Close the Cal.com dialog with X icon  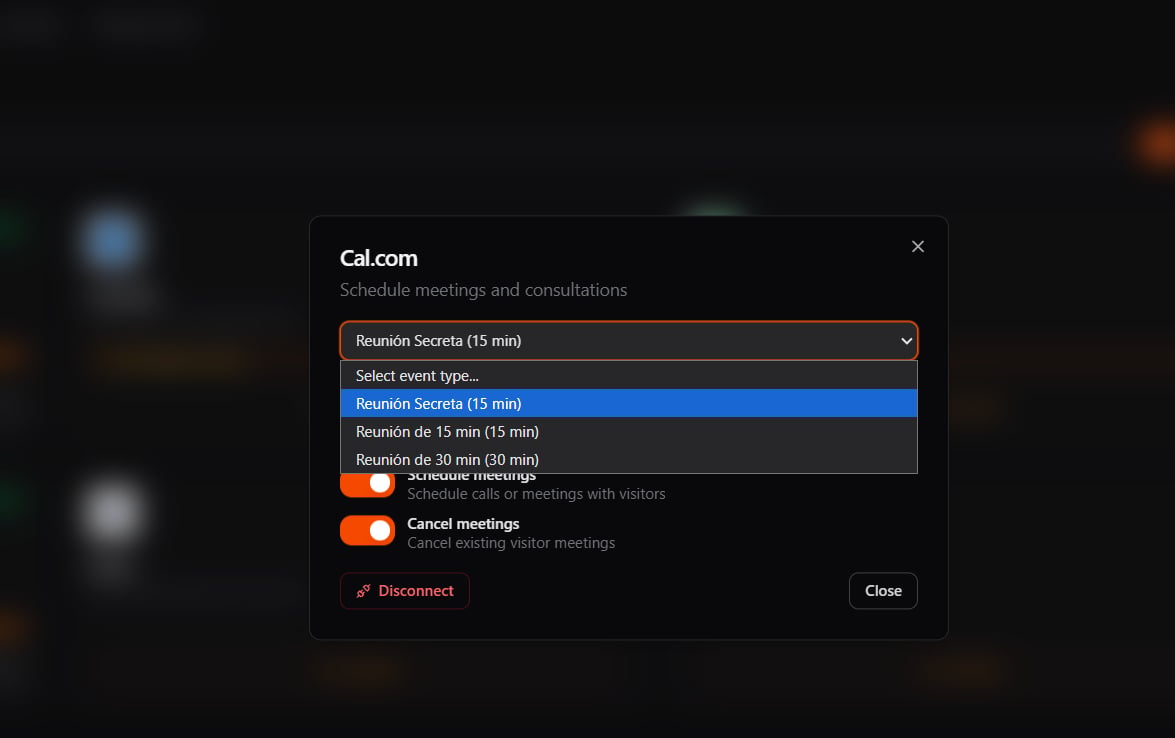coord(917,246)
